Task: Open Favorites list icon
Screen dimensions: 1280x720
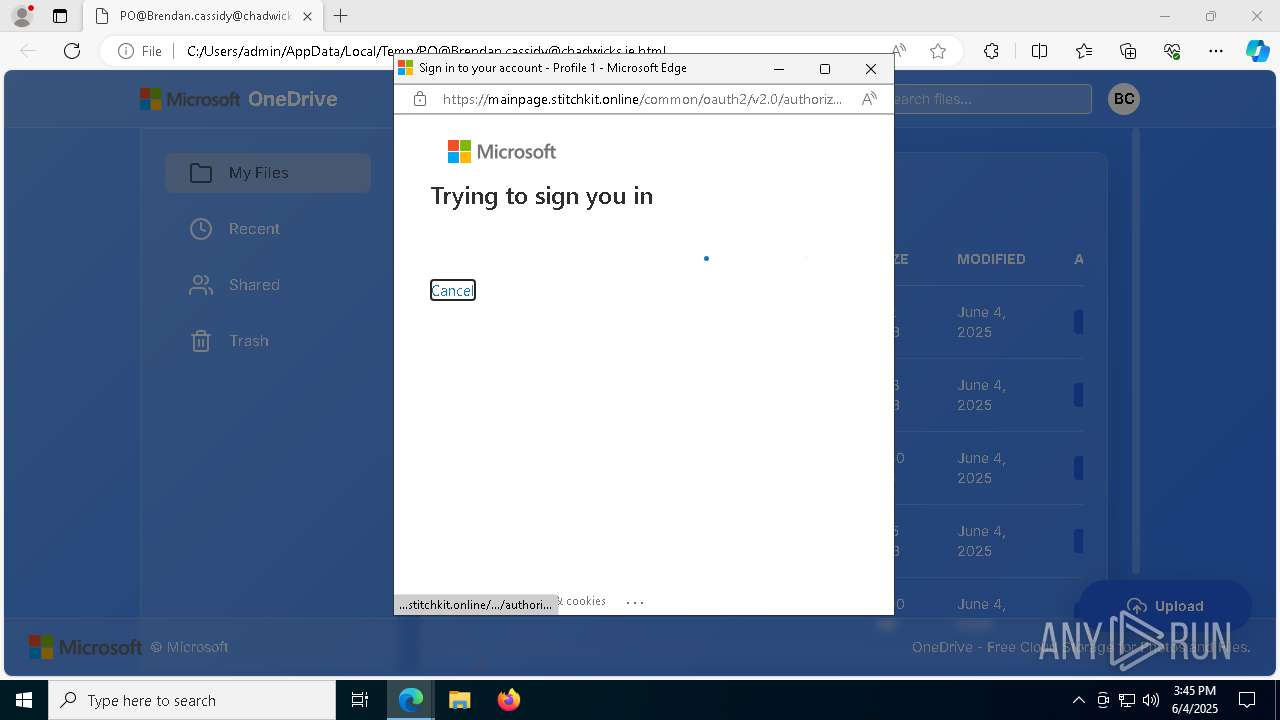Action: [1084, 51]
